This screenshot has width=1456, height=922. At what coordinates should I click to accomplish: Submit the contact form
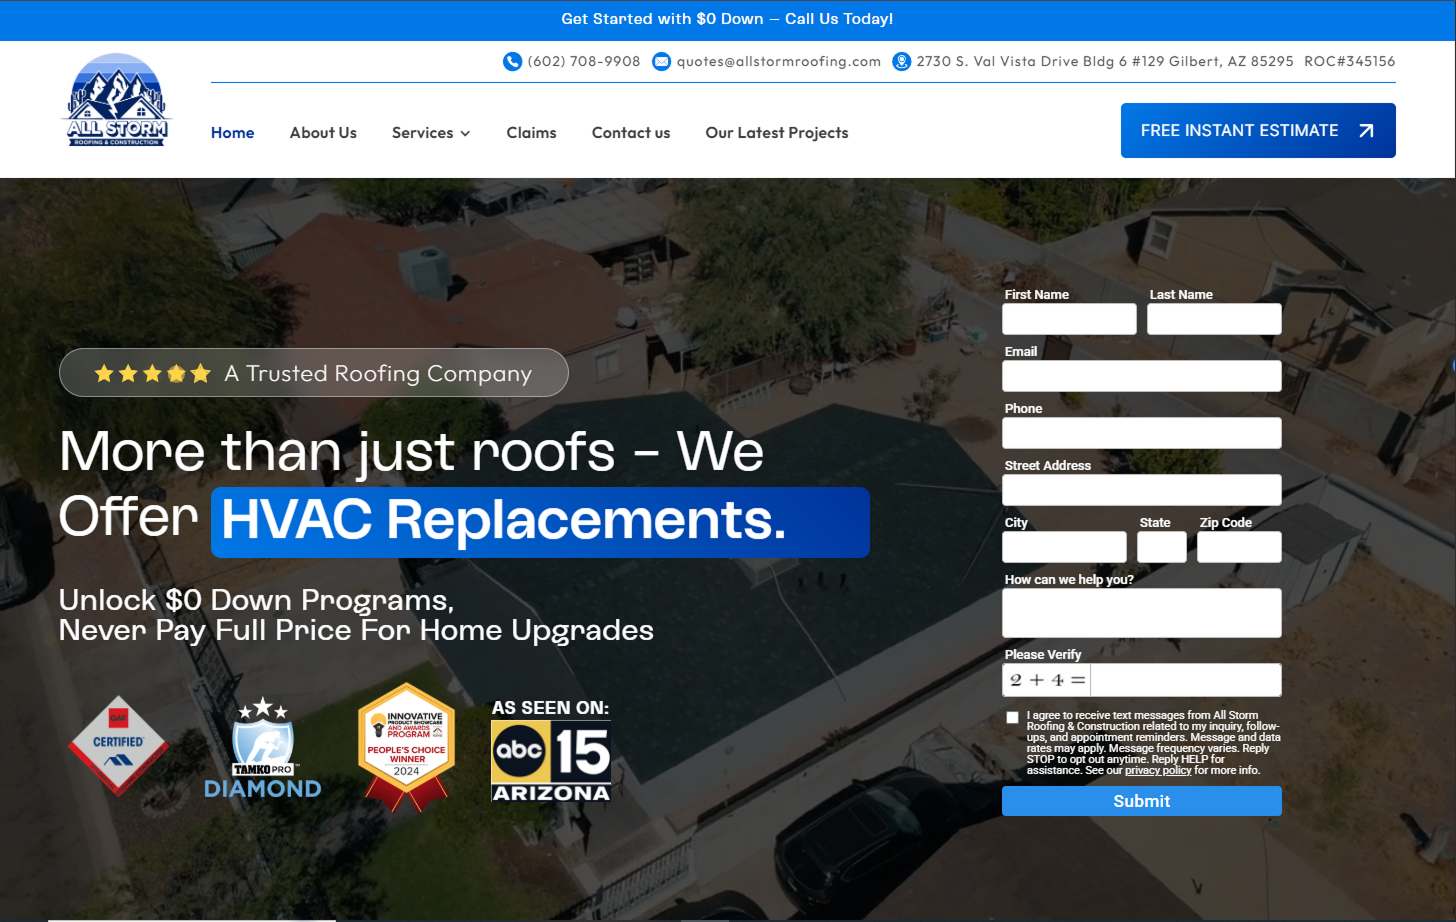click(1142, 801)
